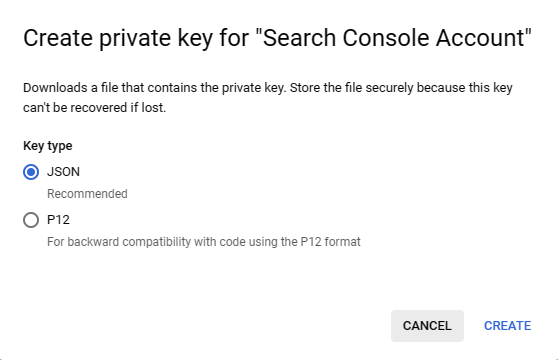Click the 'Recommended' hint under JSON
558x360 pixels.
[x=87, y=194]
